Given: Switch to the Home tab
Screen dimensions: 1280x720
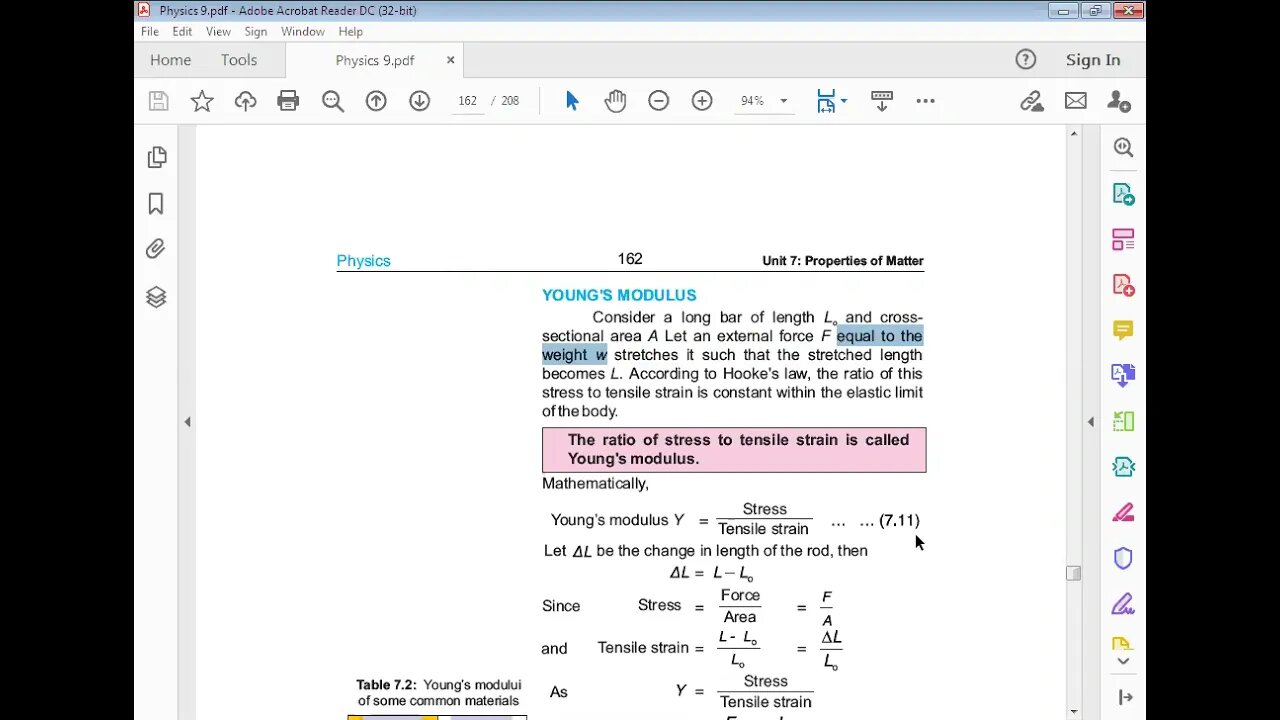Looking at the screenshot, I should (x=170, y=60).
